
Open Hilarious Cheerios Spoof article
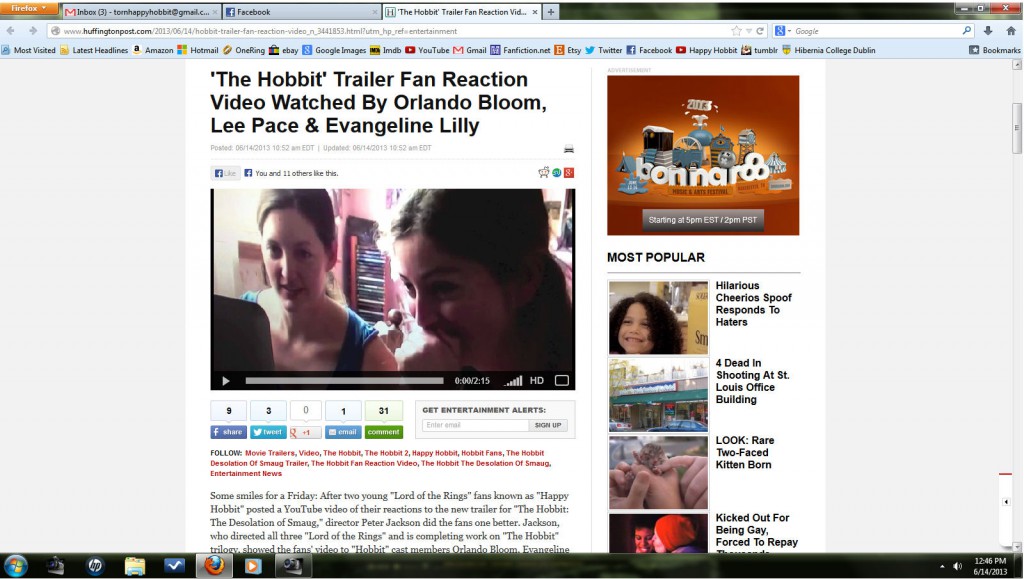coord(753,304)
